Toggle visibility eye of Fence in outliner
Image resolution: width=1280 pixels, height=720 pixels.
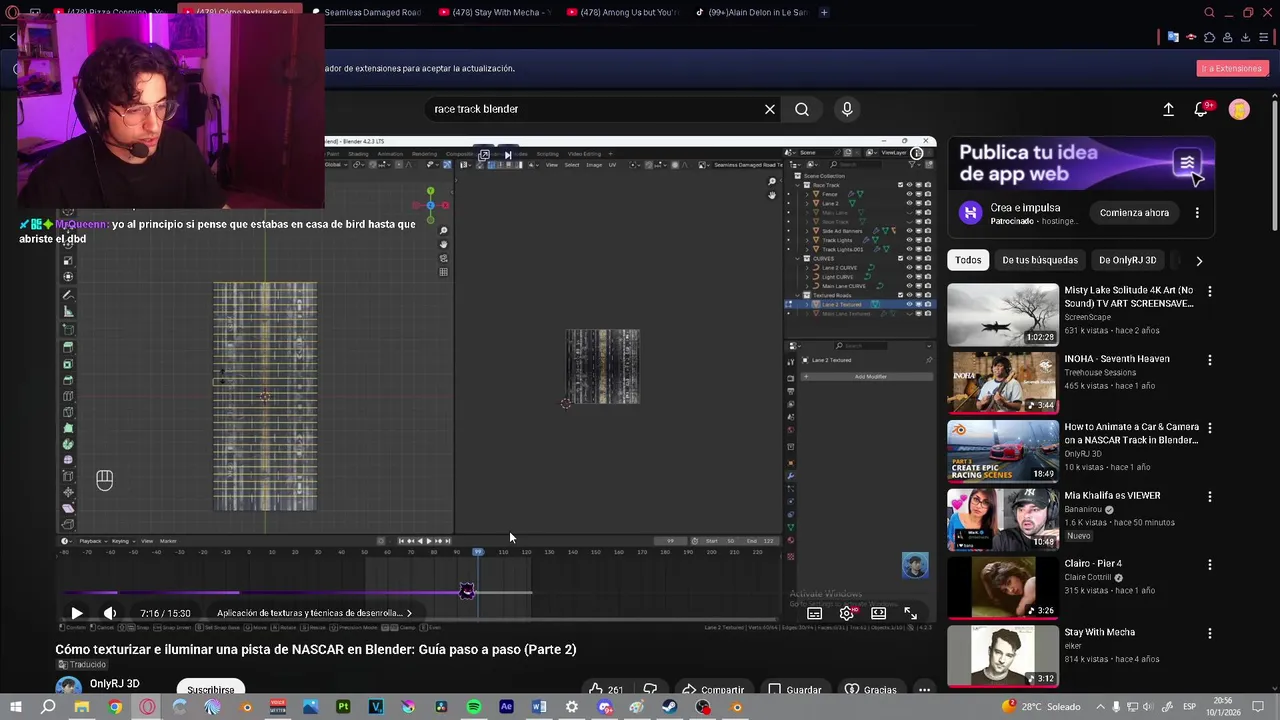click(909, 194)
